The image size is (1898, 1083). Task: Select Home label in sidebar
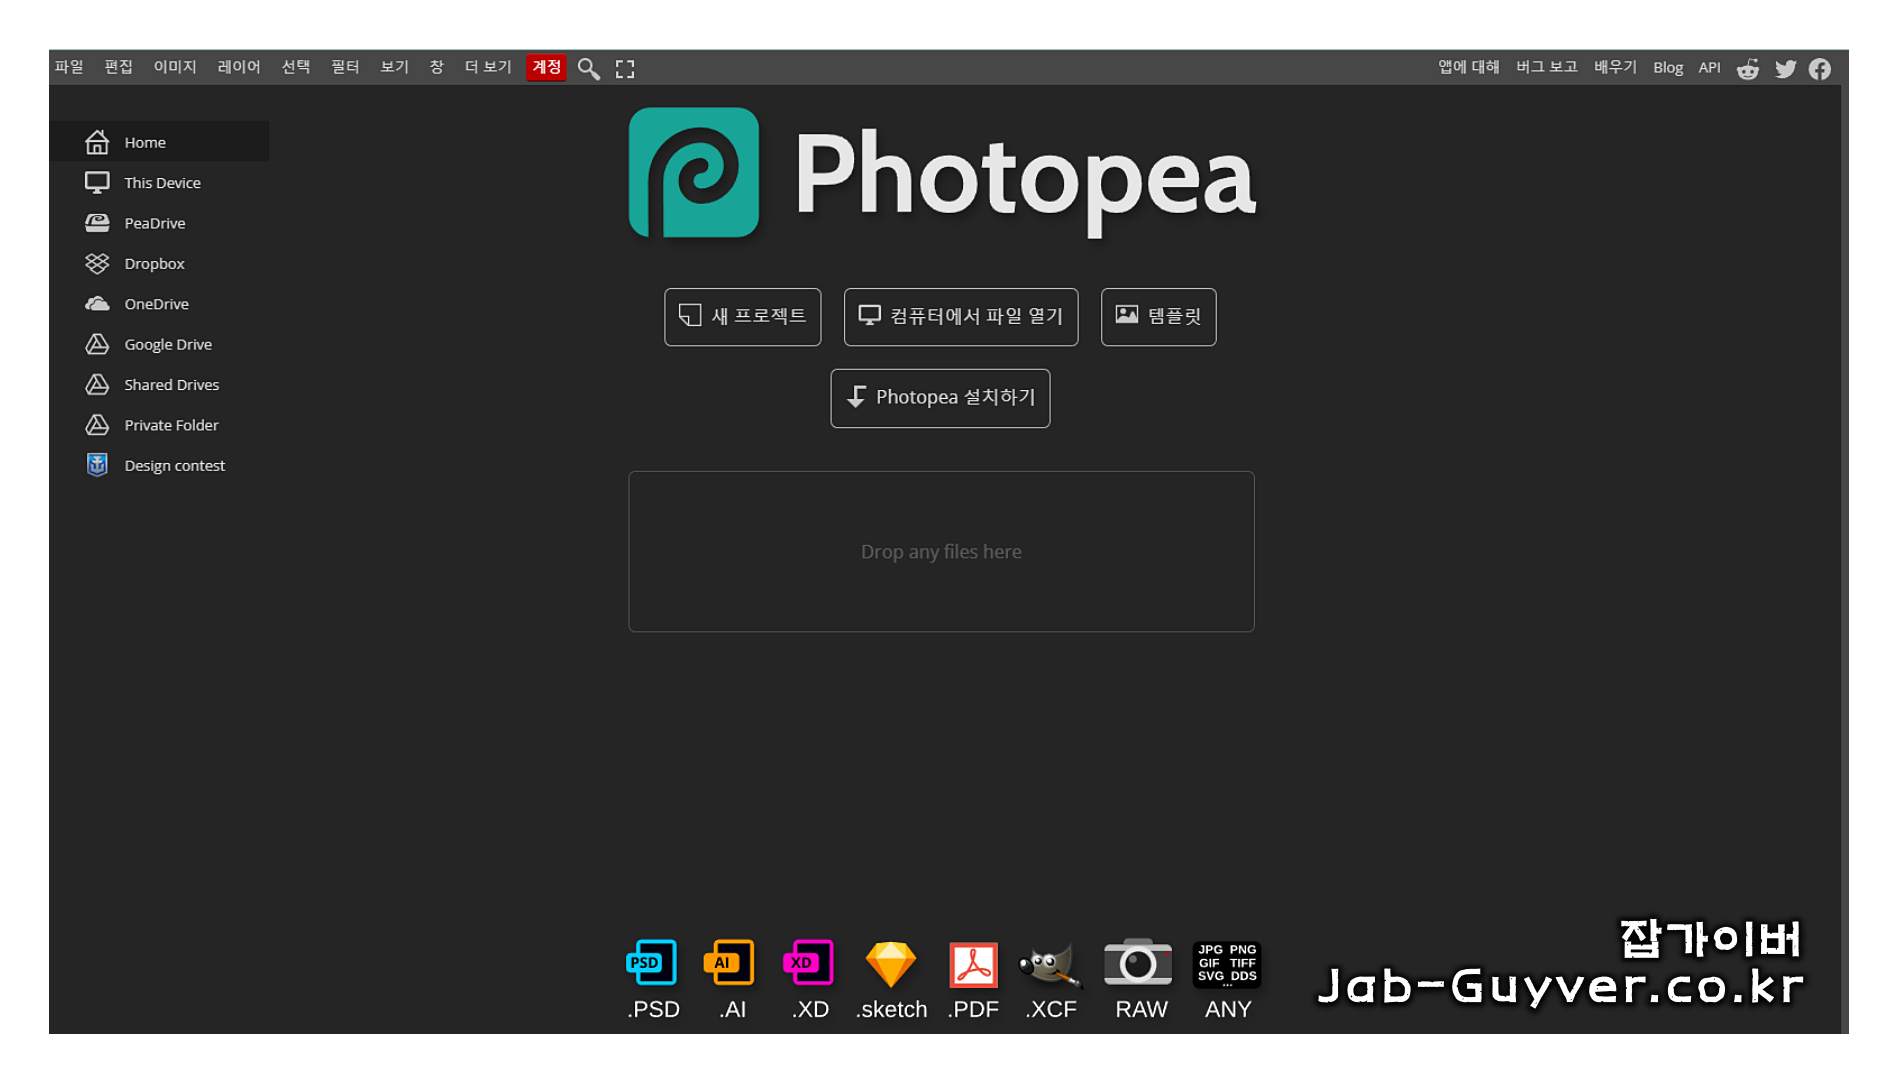click(x=145, y=142)
